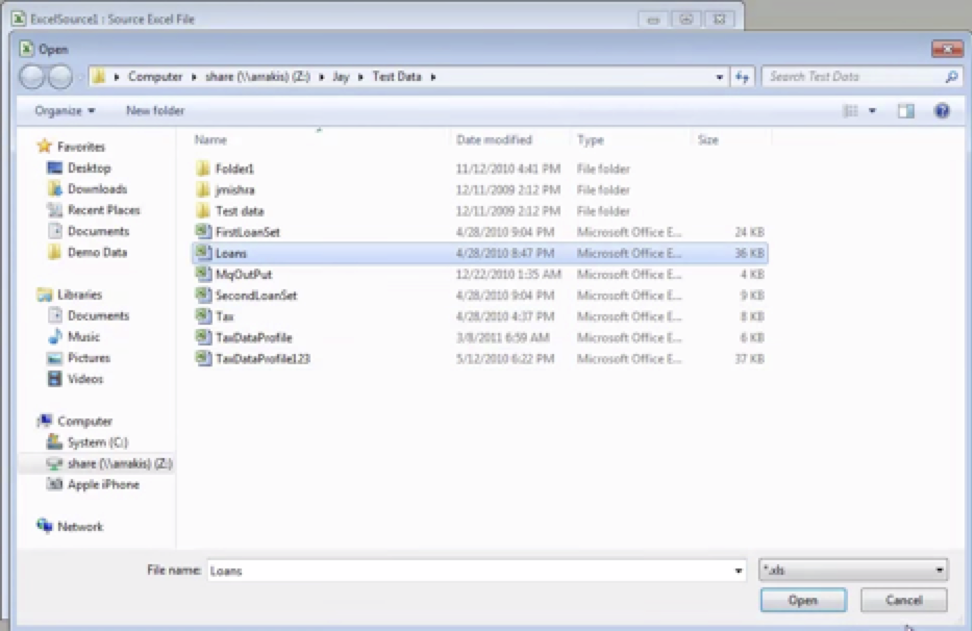This screenshot has height=631, width=972.
Task: Click the Help question mark icon
Action: pos(941,111)
